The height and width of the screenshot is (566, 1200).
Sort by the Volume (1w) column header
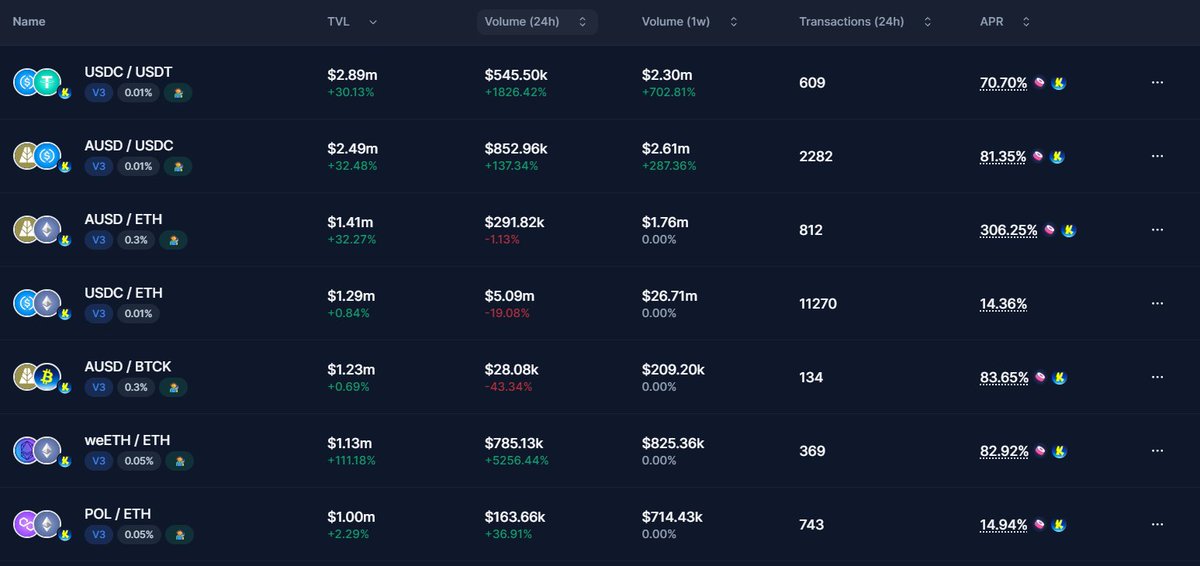pos(690,22)
